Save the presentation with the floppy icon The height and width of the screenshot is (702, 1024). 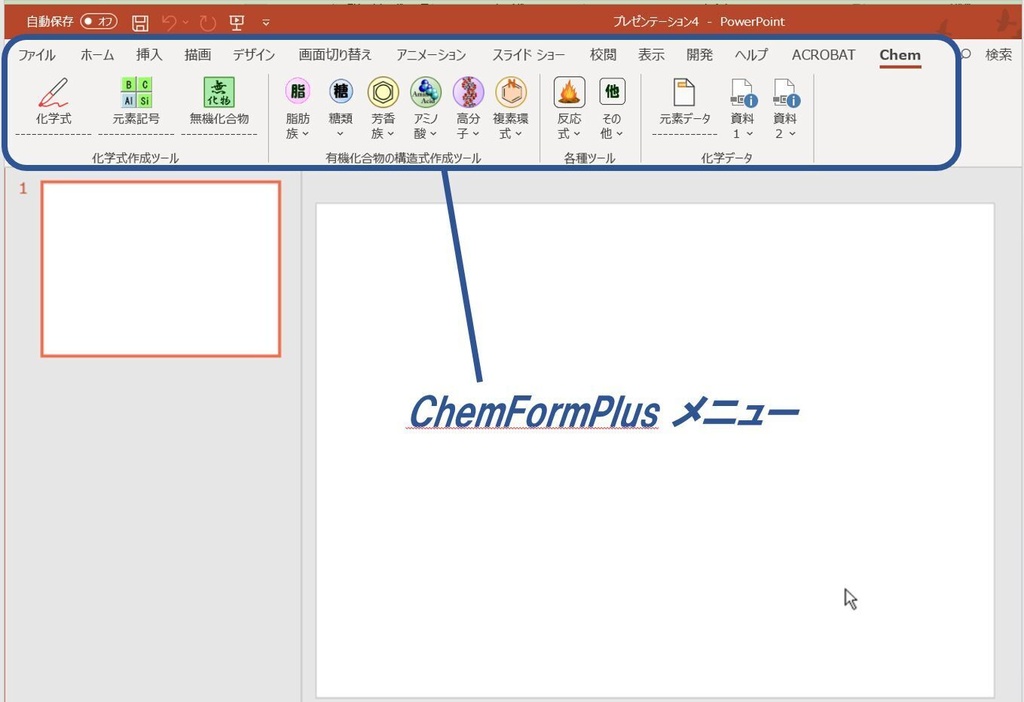point(140,23)
